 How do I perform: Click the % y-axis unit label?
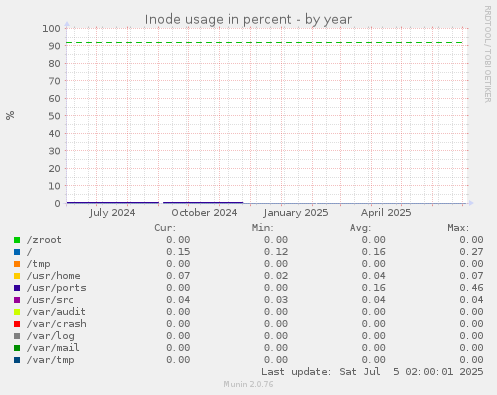(10, 115)
